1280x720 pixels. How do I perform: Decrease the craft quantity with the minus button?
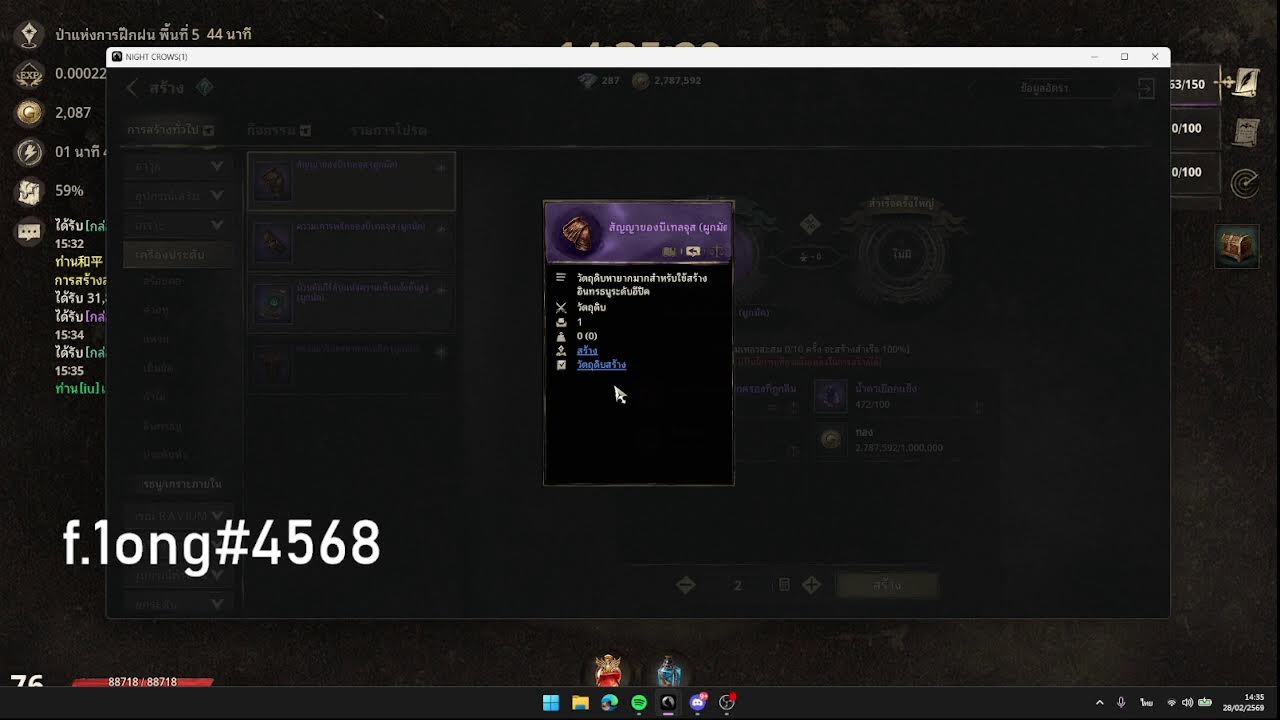point(685,585)
